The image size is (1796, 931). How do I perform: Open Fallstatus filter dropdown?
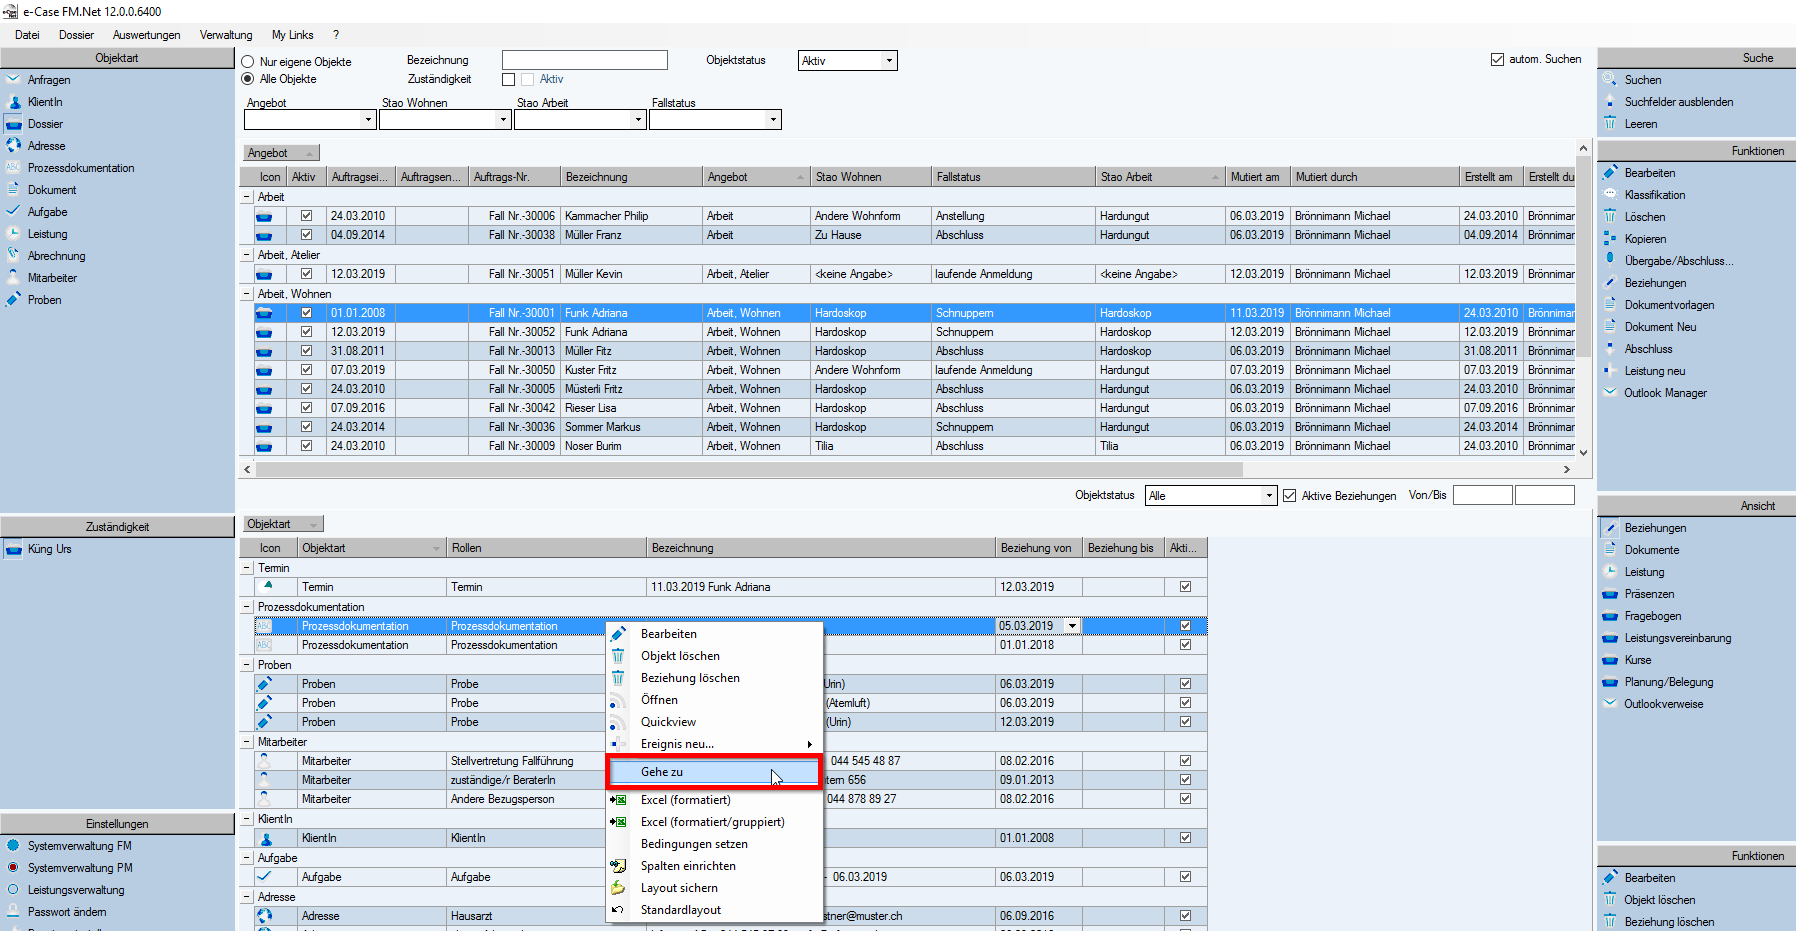pyautogui.click(x=773, y=120)
